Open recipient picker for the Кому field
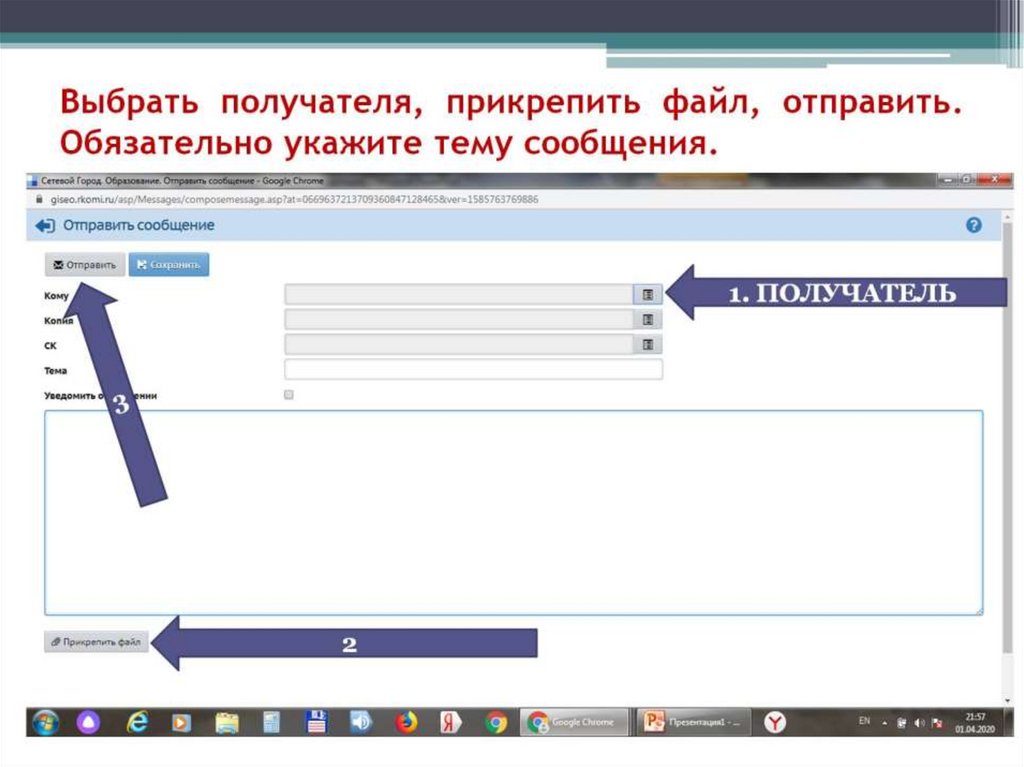 (x=648, y=293)
